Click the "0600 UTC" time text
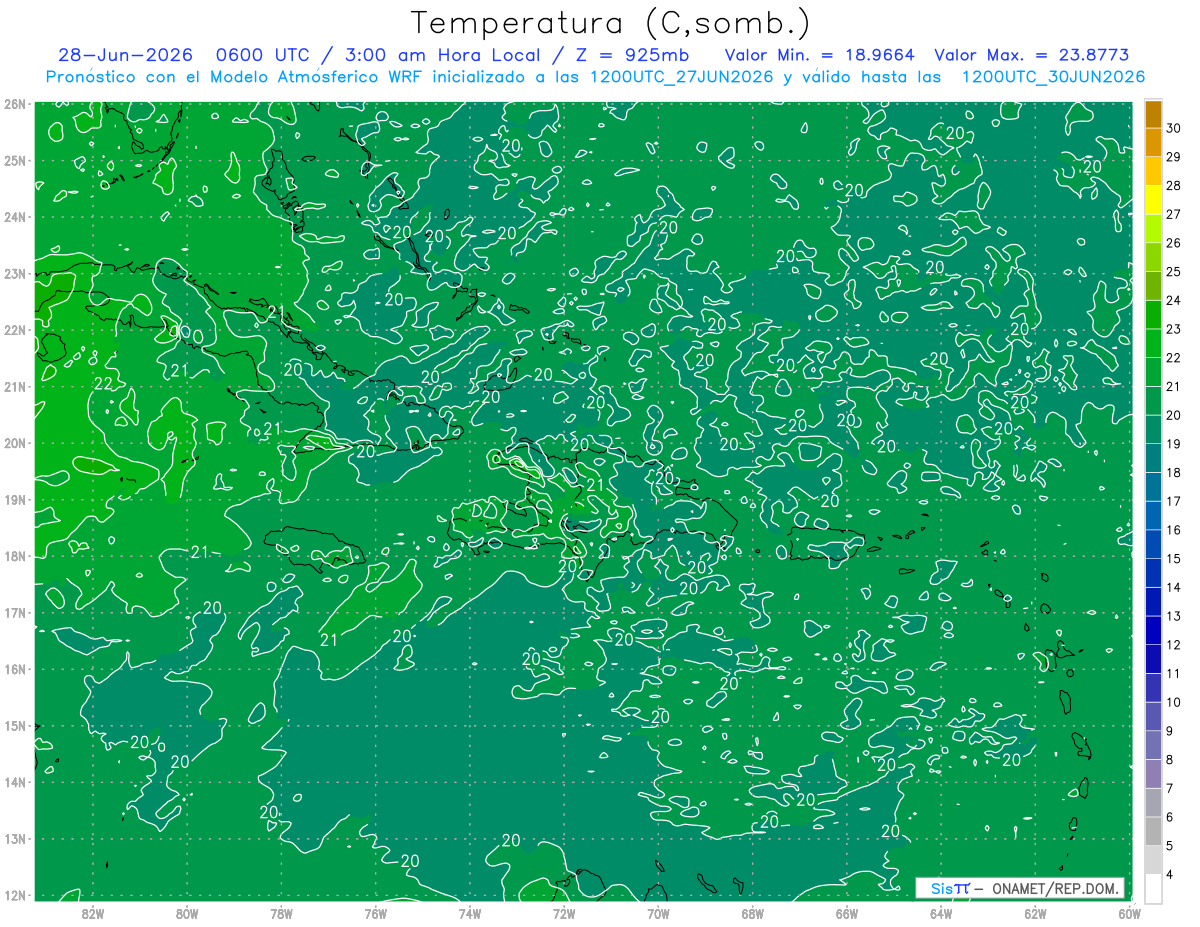This screenshot has width=1200, height=927. point(264,56)
